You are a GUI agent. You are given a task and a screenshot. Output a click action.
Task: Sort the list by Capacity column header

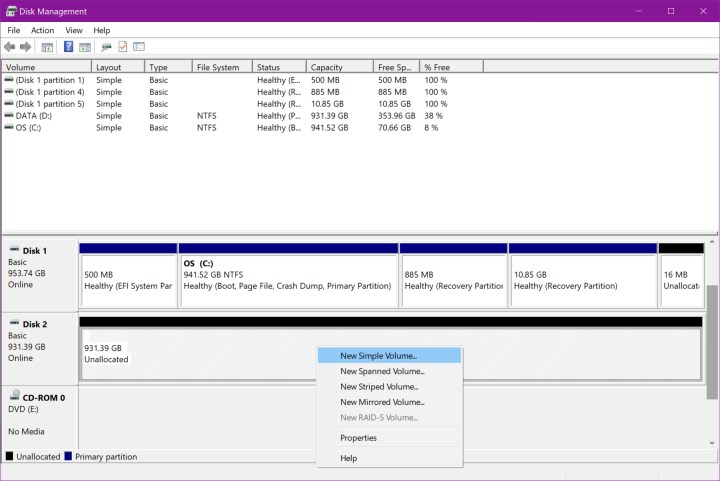tap(326, 67)
